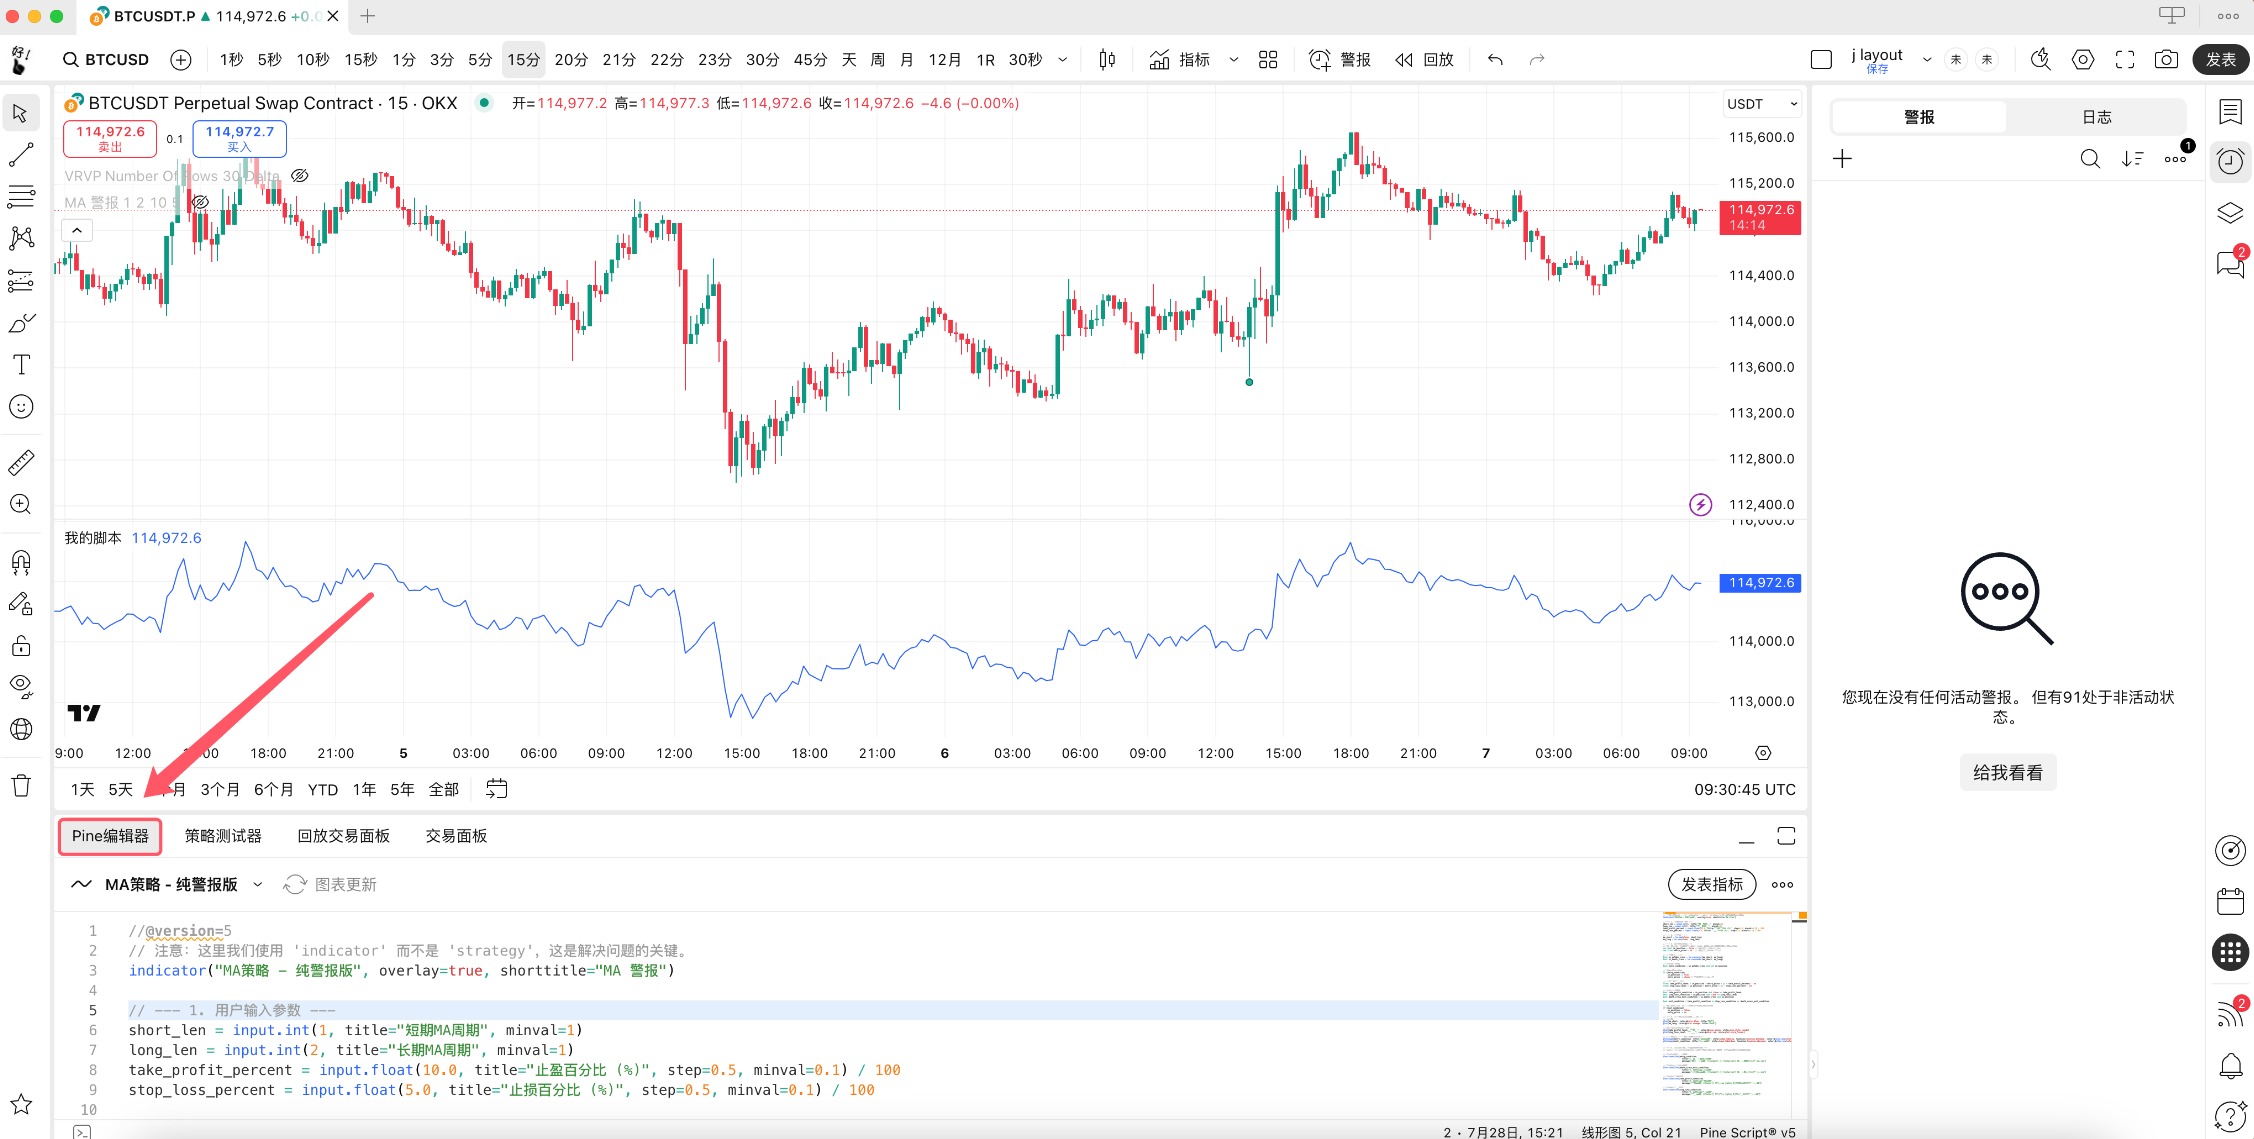Click the 卖出 sell price button
This screenshot has height=1139, width=2254.
click(x=110, y=139)
